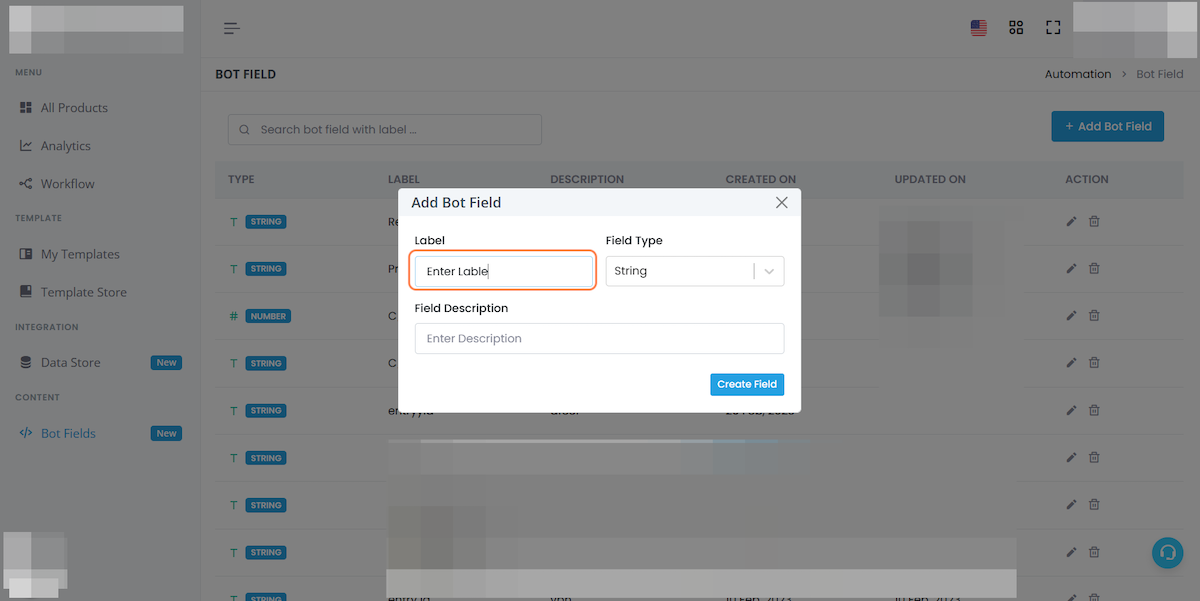Click the Create Field button

pyautogui.click(x=747, y=384)
